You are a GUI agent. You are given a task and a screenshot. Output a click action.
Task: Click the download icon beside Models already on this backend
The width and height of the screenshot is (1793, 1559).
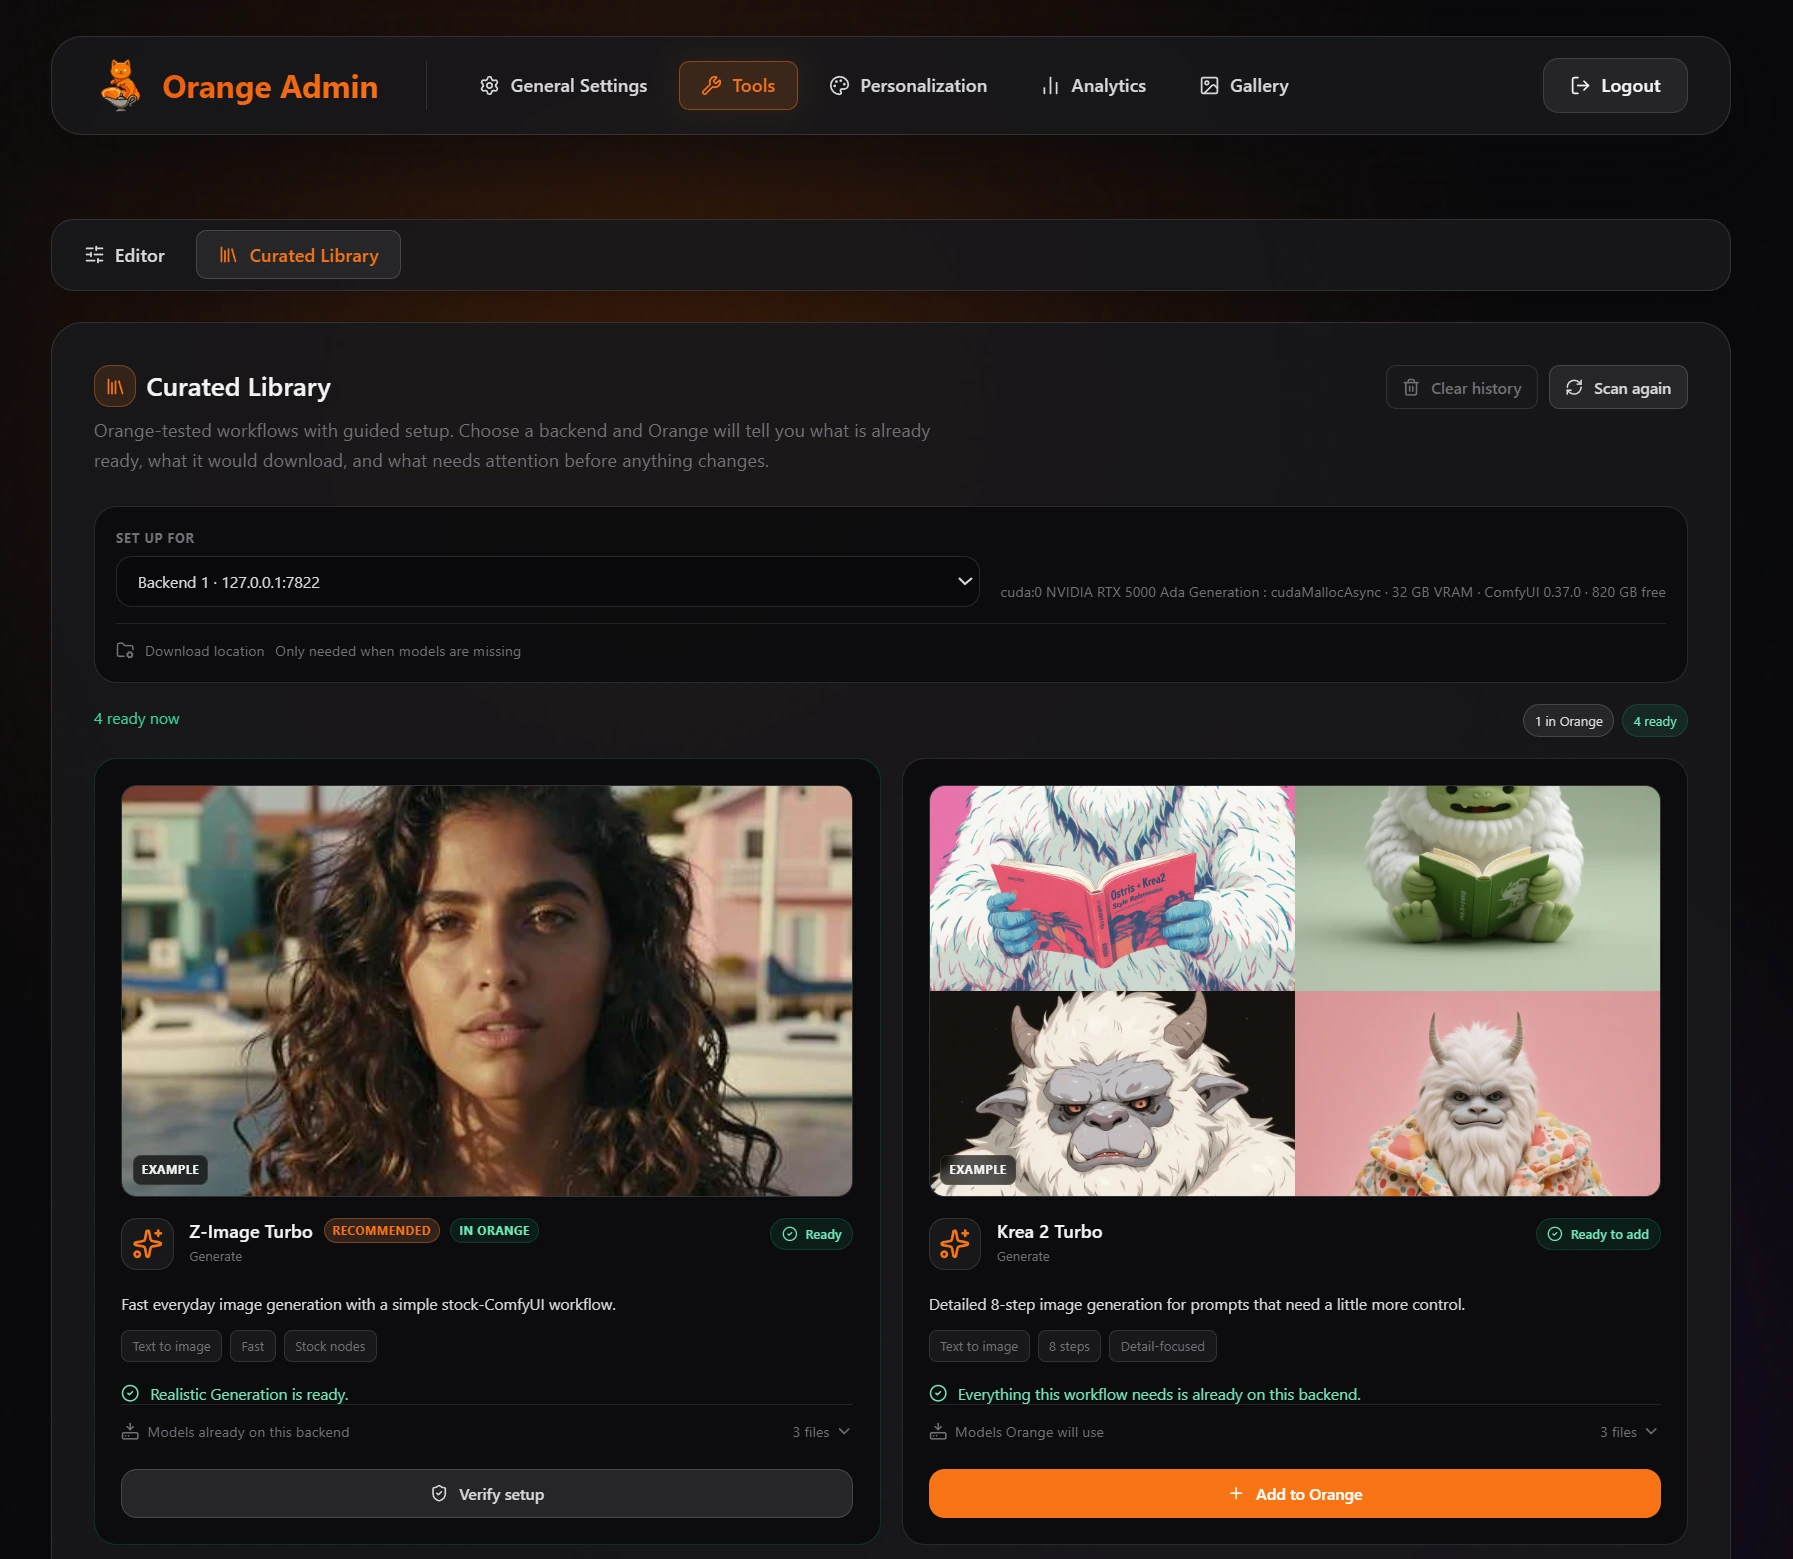click(x=130, y=1431)
